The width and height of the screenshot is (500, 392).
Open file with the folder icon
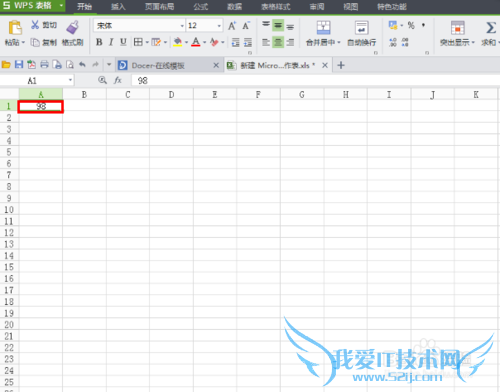coord(6,65)
